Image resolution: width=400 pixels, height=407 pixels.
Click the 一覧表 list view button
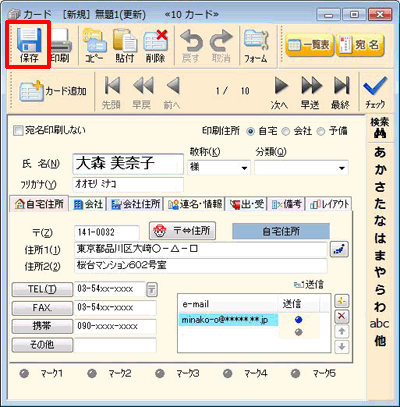pyautogui.click(x=309, y=45)
